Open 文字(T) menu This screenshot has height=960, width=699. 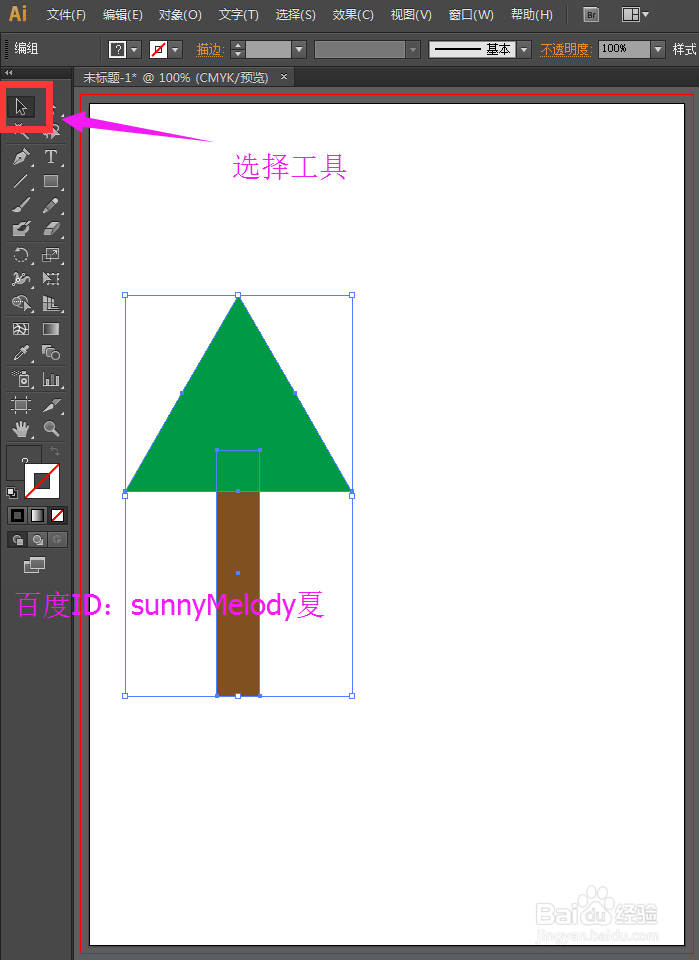(x=239, y=15)
